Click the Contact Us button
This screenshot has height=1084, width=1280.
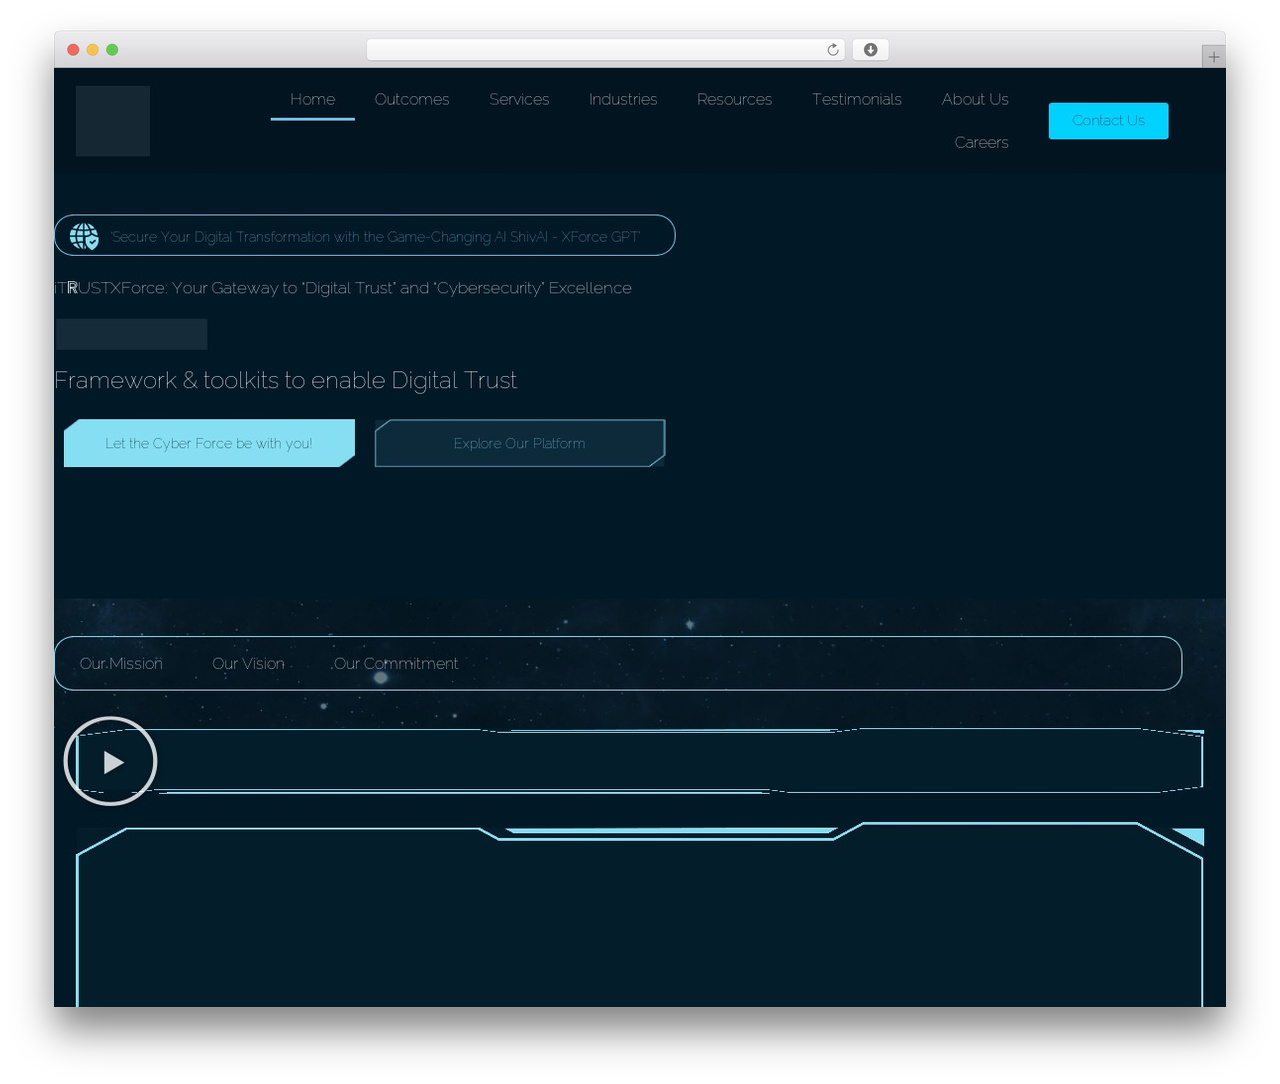click(x=1108, y=121)
